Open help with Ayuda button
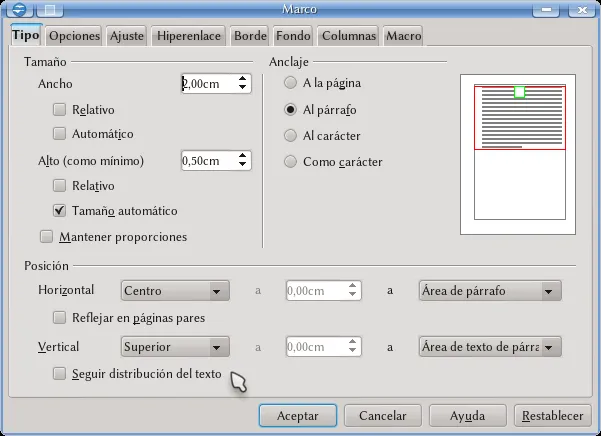Screen dimensions: 601x436 point(468,416)
